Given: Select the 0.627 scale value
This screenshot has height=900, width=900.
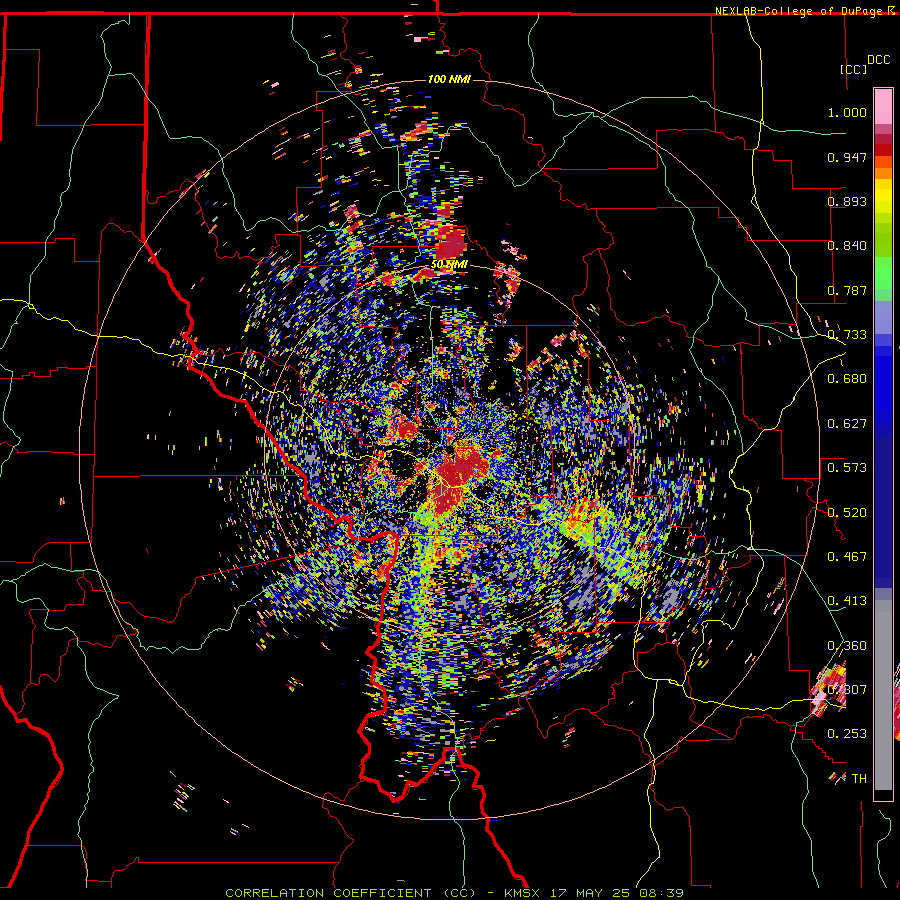Looking at the screenshot, I should [x=847, y=424].
